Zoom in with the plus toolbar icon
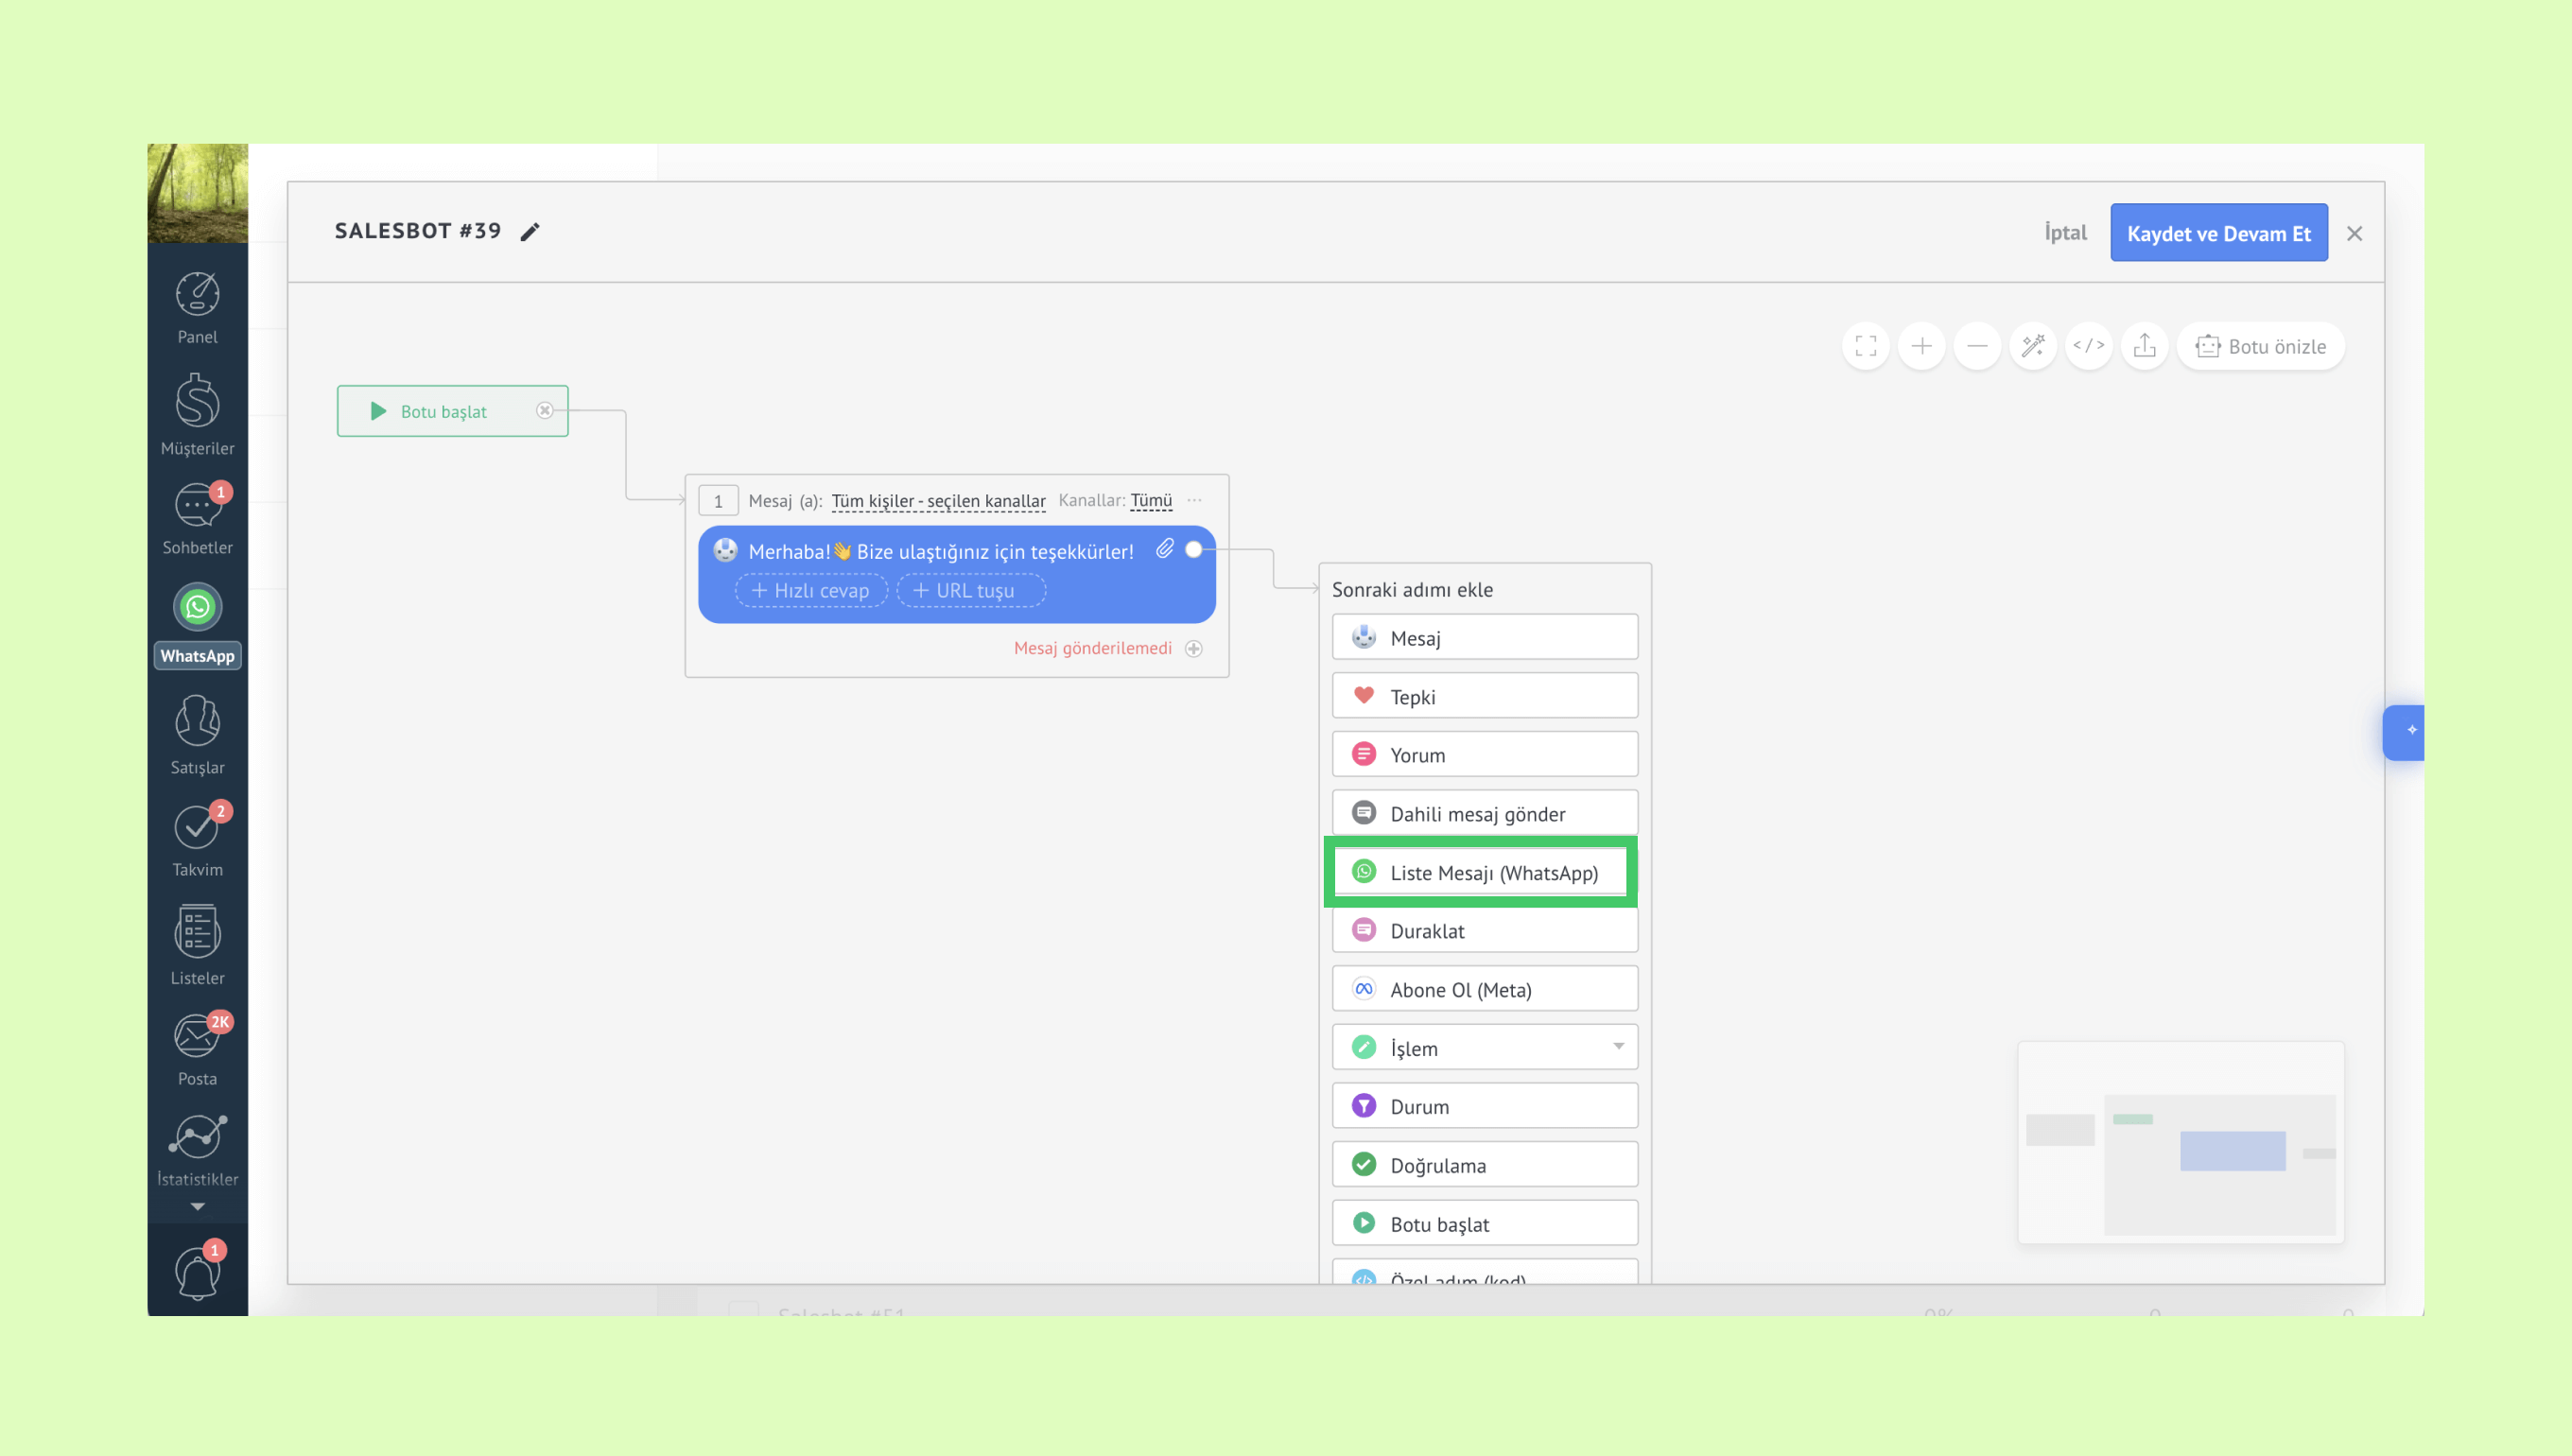This screenshot has height=1456, width=2572. click(1921, 346)
